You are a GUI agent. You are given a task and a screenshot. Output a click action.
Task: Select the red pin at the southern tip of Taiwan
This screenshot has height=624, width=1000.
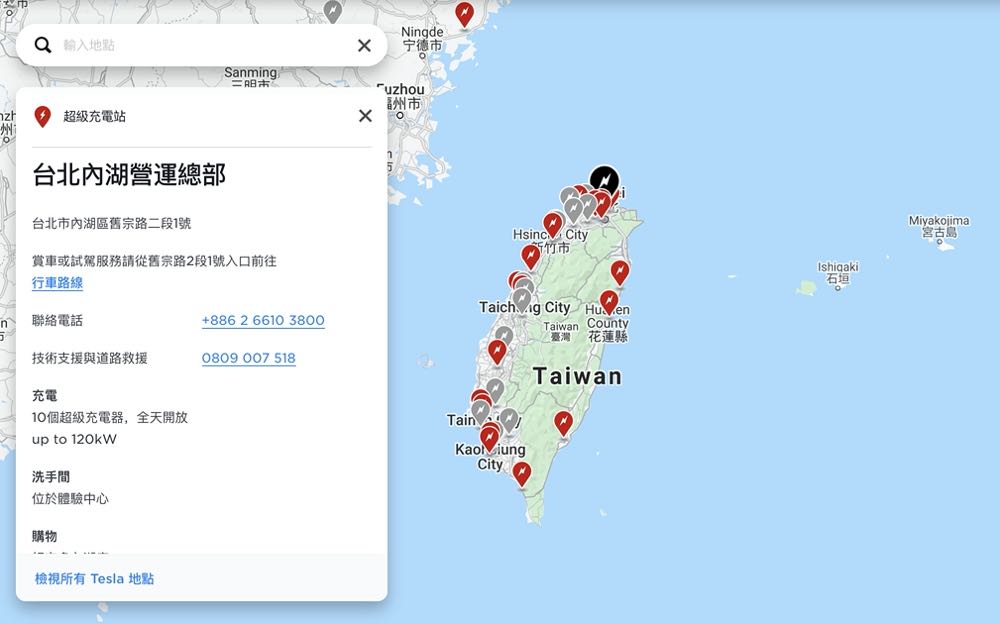click(x=522, y=473)
